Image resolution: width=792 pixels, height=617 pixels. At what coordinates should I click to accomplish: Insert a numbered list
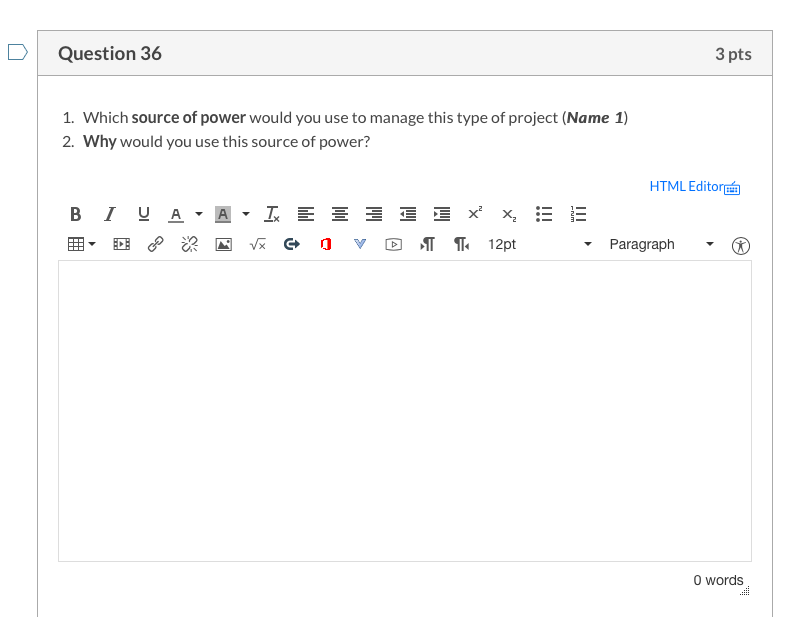pos(578,214)
